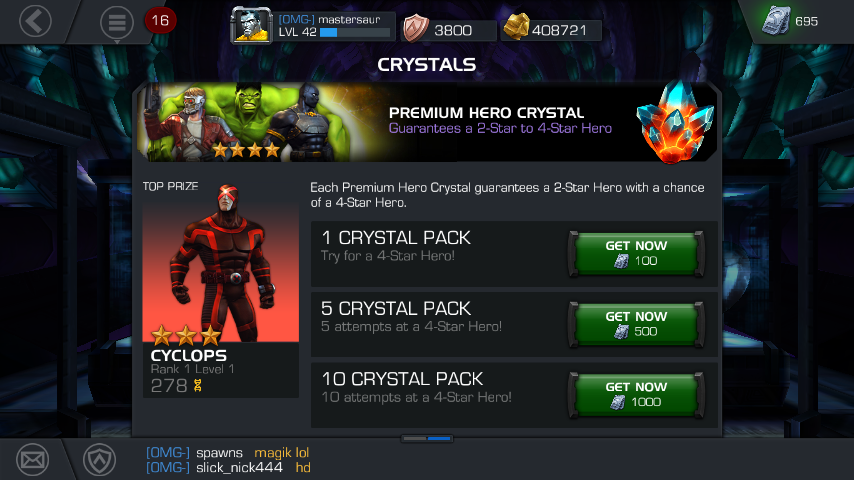Click the page indicator bar below packs
854x480 pixels.
(x=427, y=438)
